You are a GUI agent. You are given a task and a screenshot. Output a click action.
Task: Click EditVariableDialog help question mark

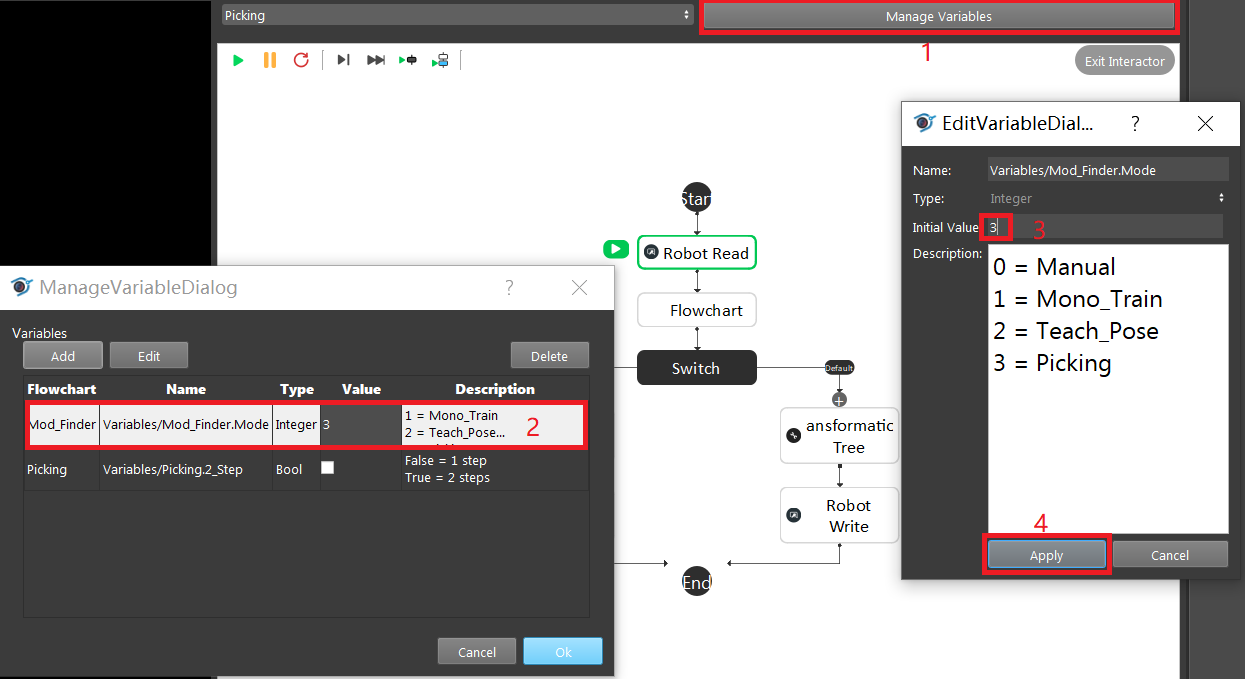(1135, 123)
